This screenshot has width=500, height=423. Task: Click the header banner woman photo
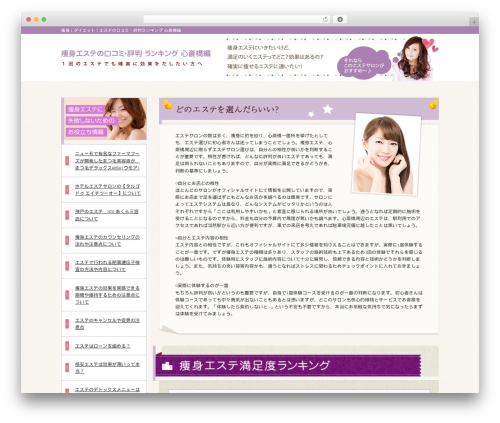pos(414,58)
